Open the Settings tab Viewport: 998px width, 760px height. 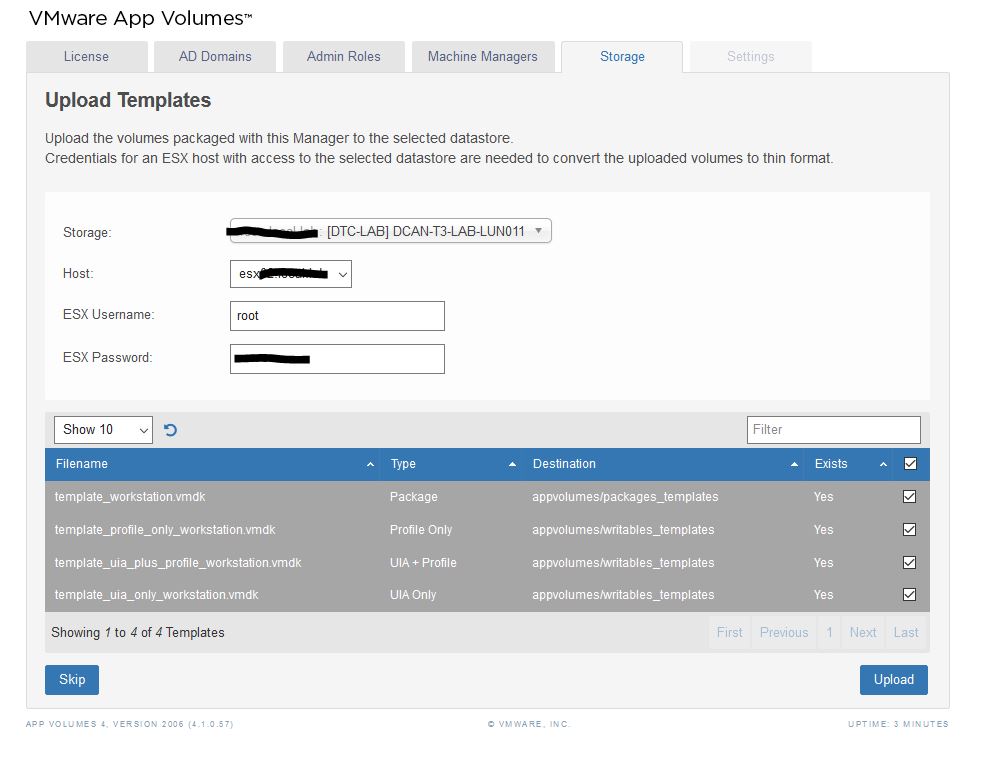tap(751, 57)
